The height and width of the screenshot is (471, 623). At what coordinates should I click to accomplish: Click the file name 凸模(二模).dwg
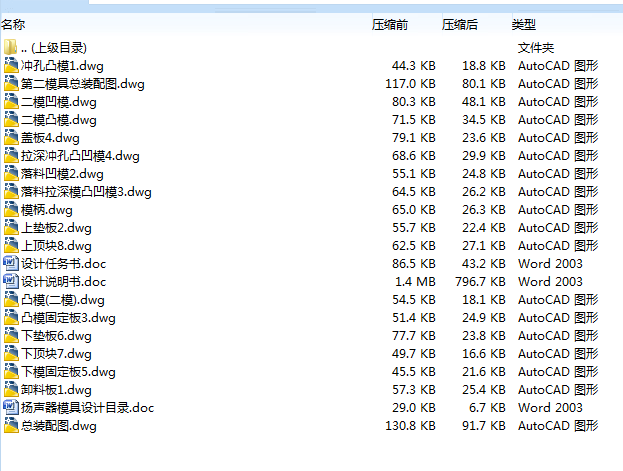[63, 300]
